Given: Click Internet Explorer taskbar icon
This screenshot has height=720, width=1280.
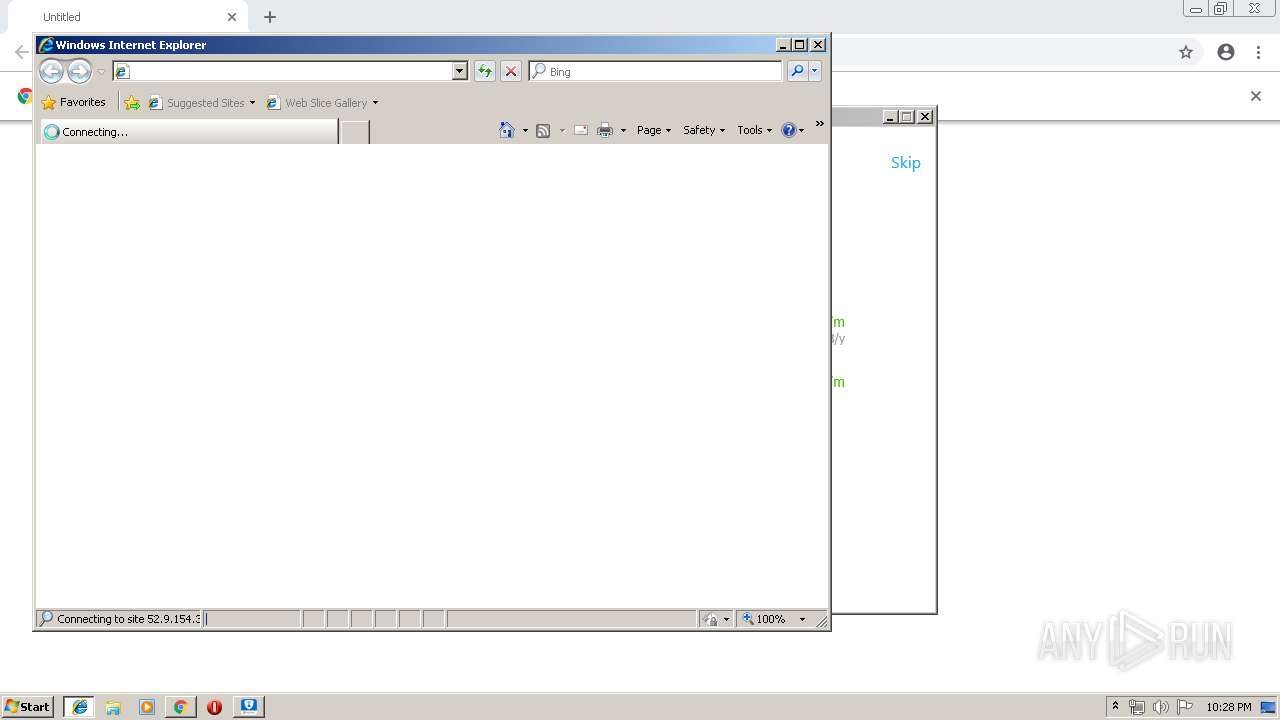Looking at the screenshot, I should tap(79, 707).
